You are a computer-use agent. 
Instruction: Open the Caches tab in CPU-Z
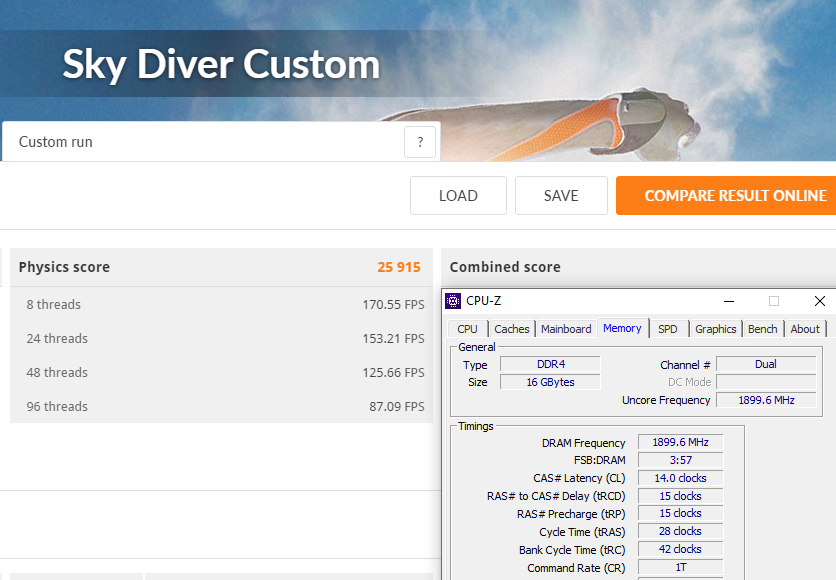(512, 329)
